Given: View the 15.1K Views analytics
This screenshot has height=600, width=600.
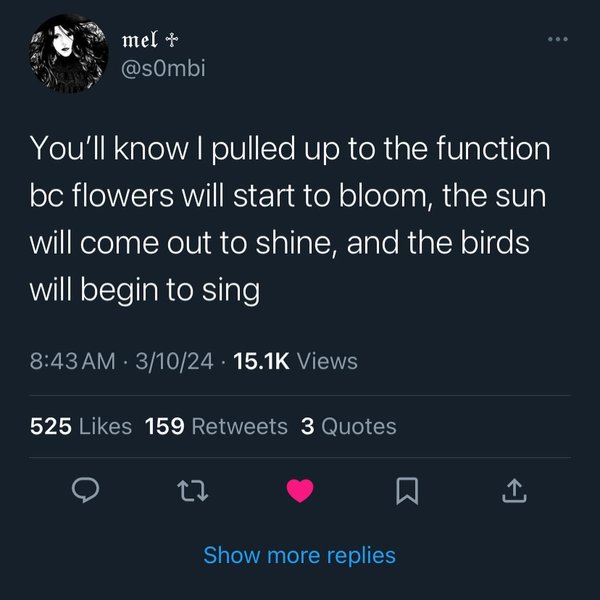Looking at the screenshot, I should (294, 362).
